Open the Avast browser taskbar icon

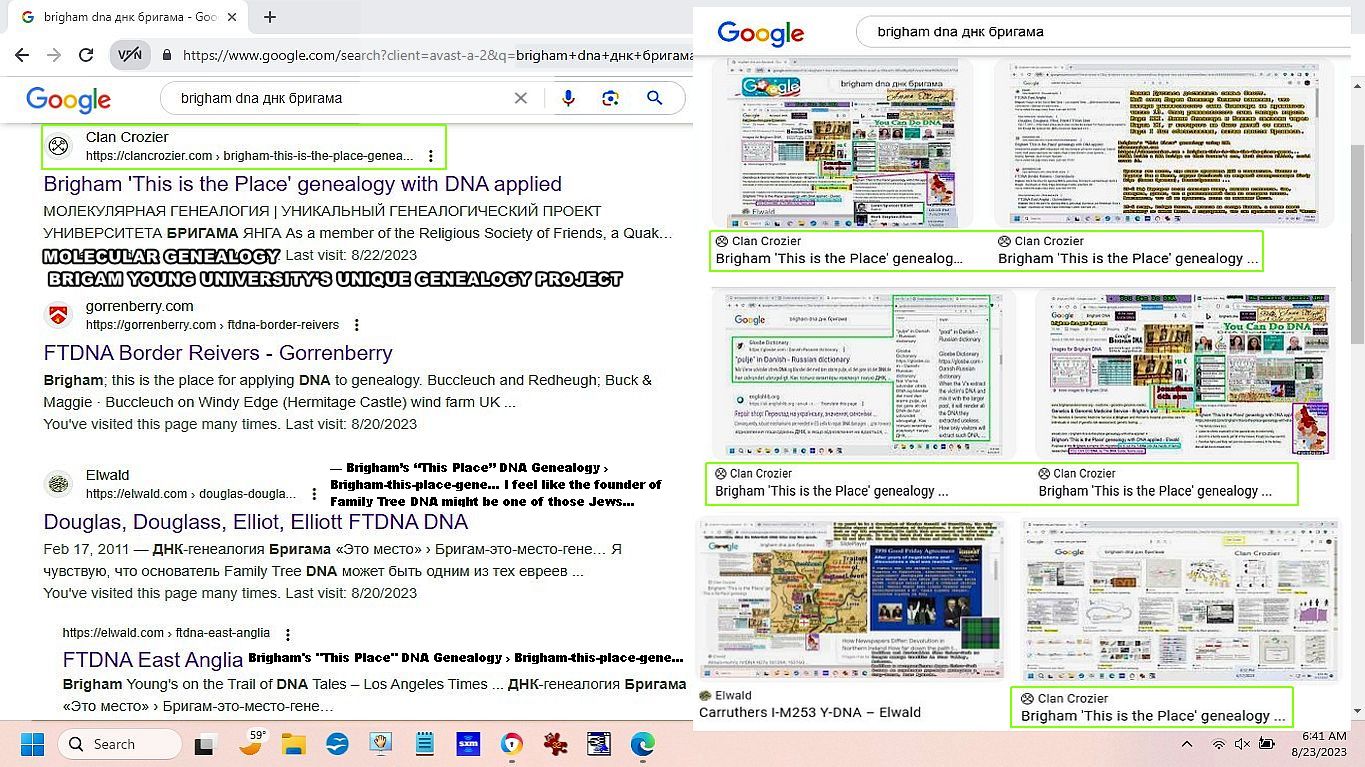coord(511,744)
